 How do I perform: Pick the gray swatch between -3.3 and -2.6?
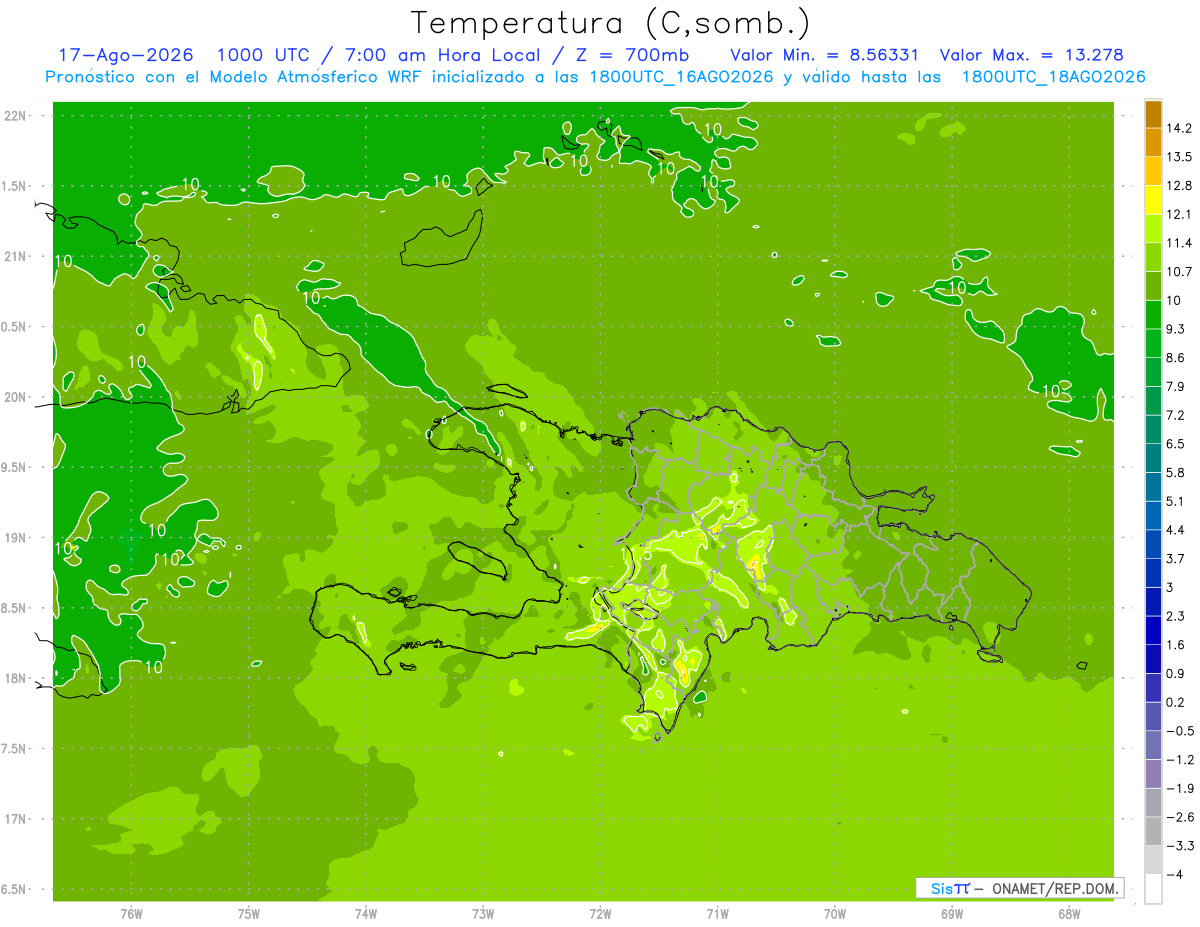coord(1153,831)
